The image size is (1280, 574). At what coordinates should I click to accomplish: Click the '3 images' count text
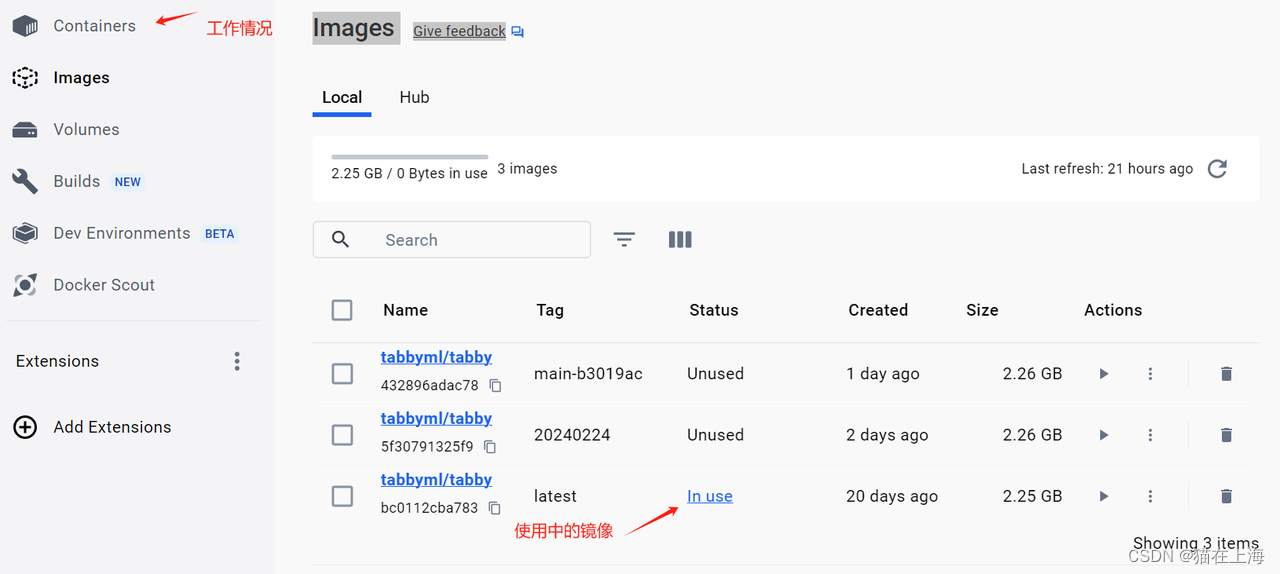(527, 169)
